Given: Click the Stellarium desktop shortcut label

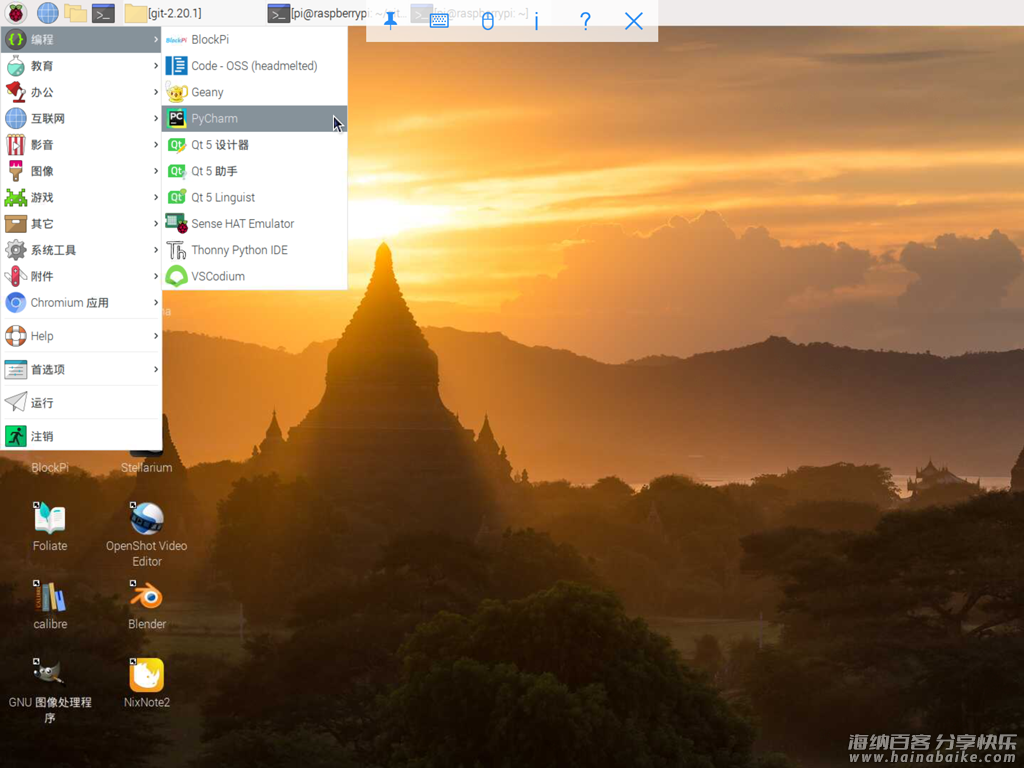Looking at the screenshot, I should point(146,468).
